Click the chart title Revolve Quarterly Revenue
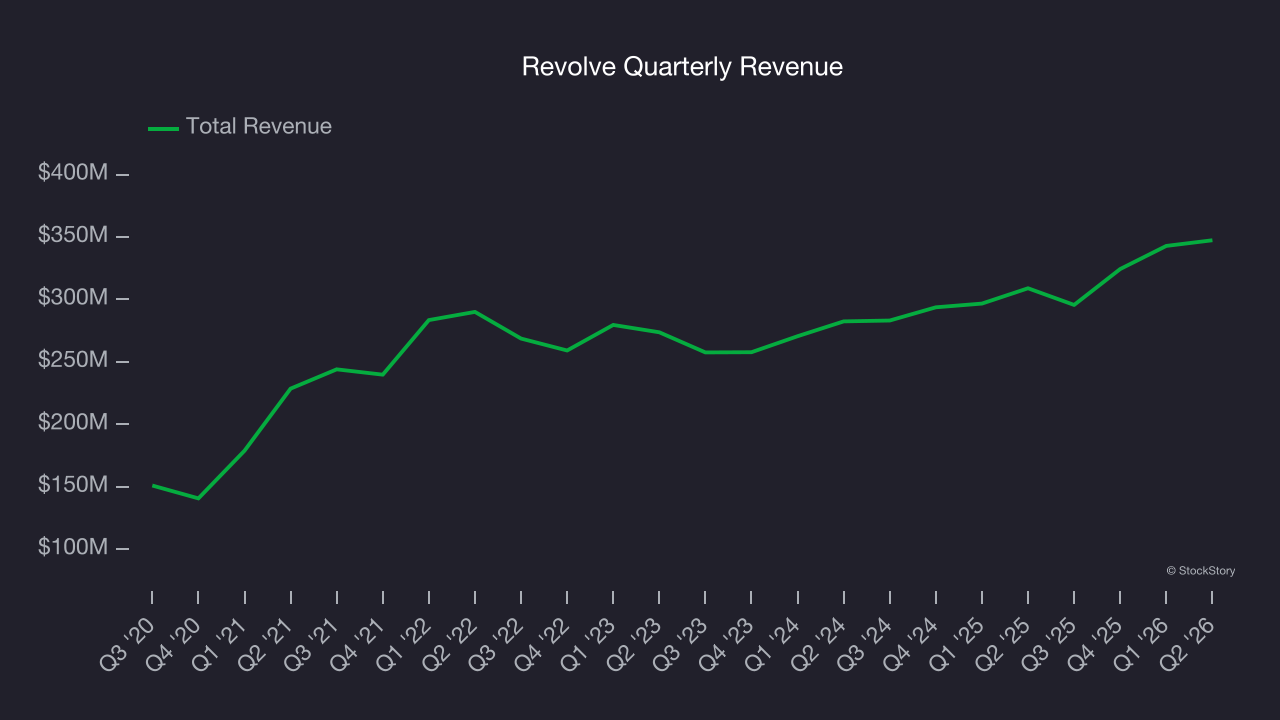 click(x=682, y=67)
